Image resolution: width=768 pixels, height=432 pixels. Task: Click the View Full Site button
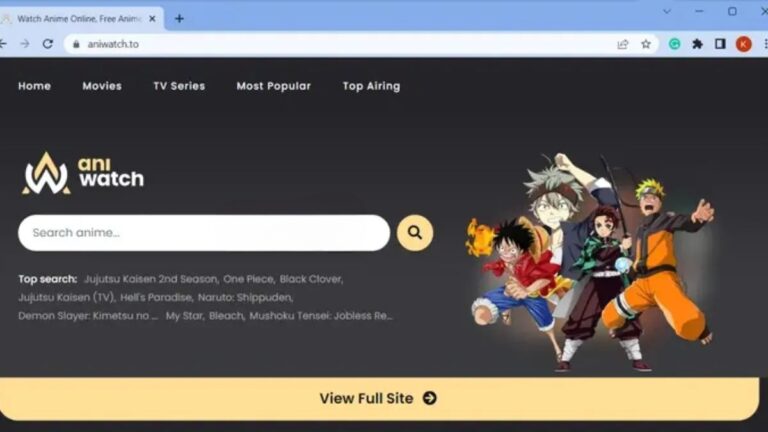[378, 398]
